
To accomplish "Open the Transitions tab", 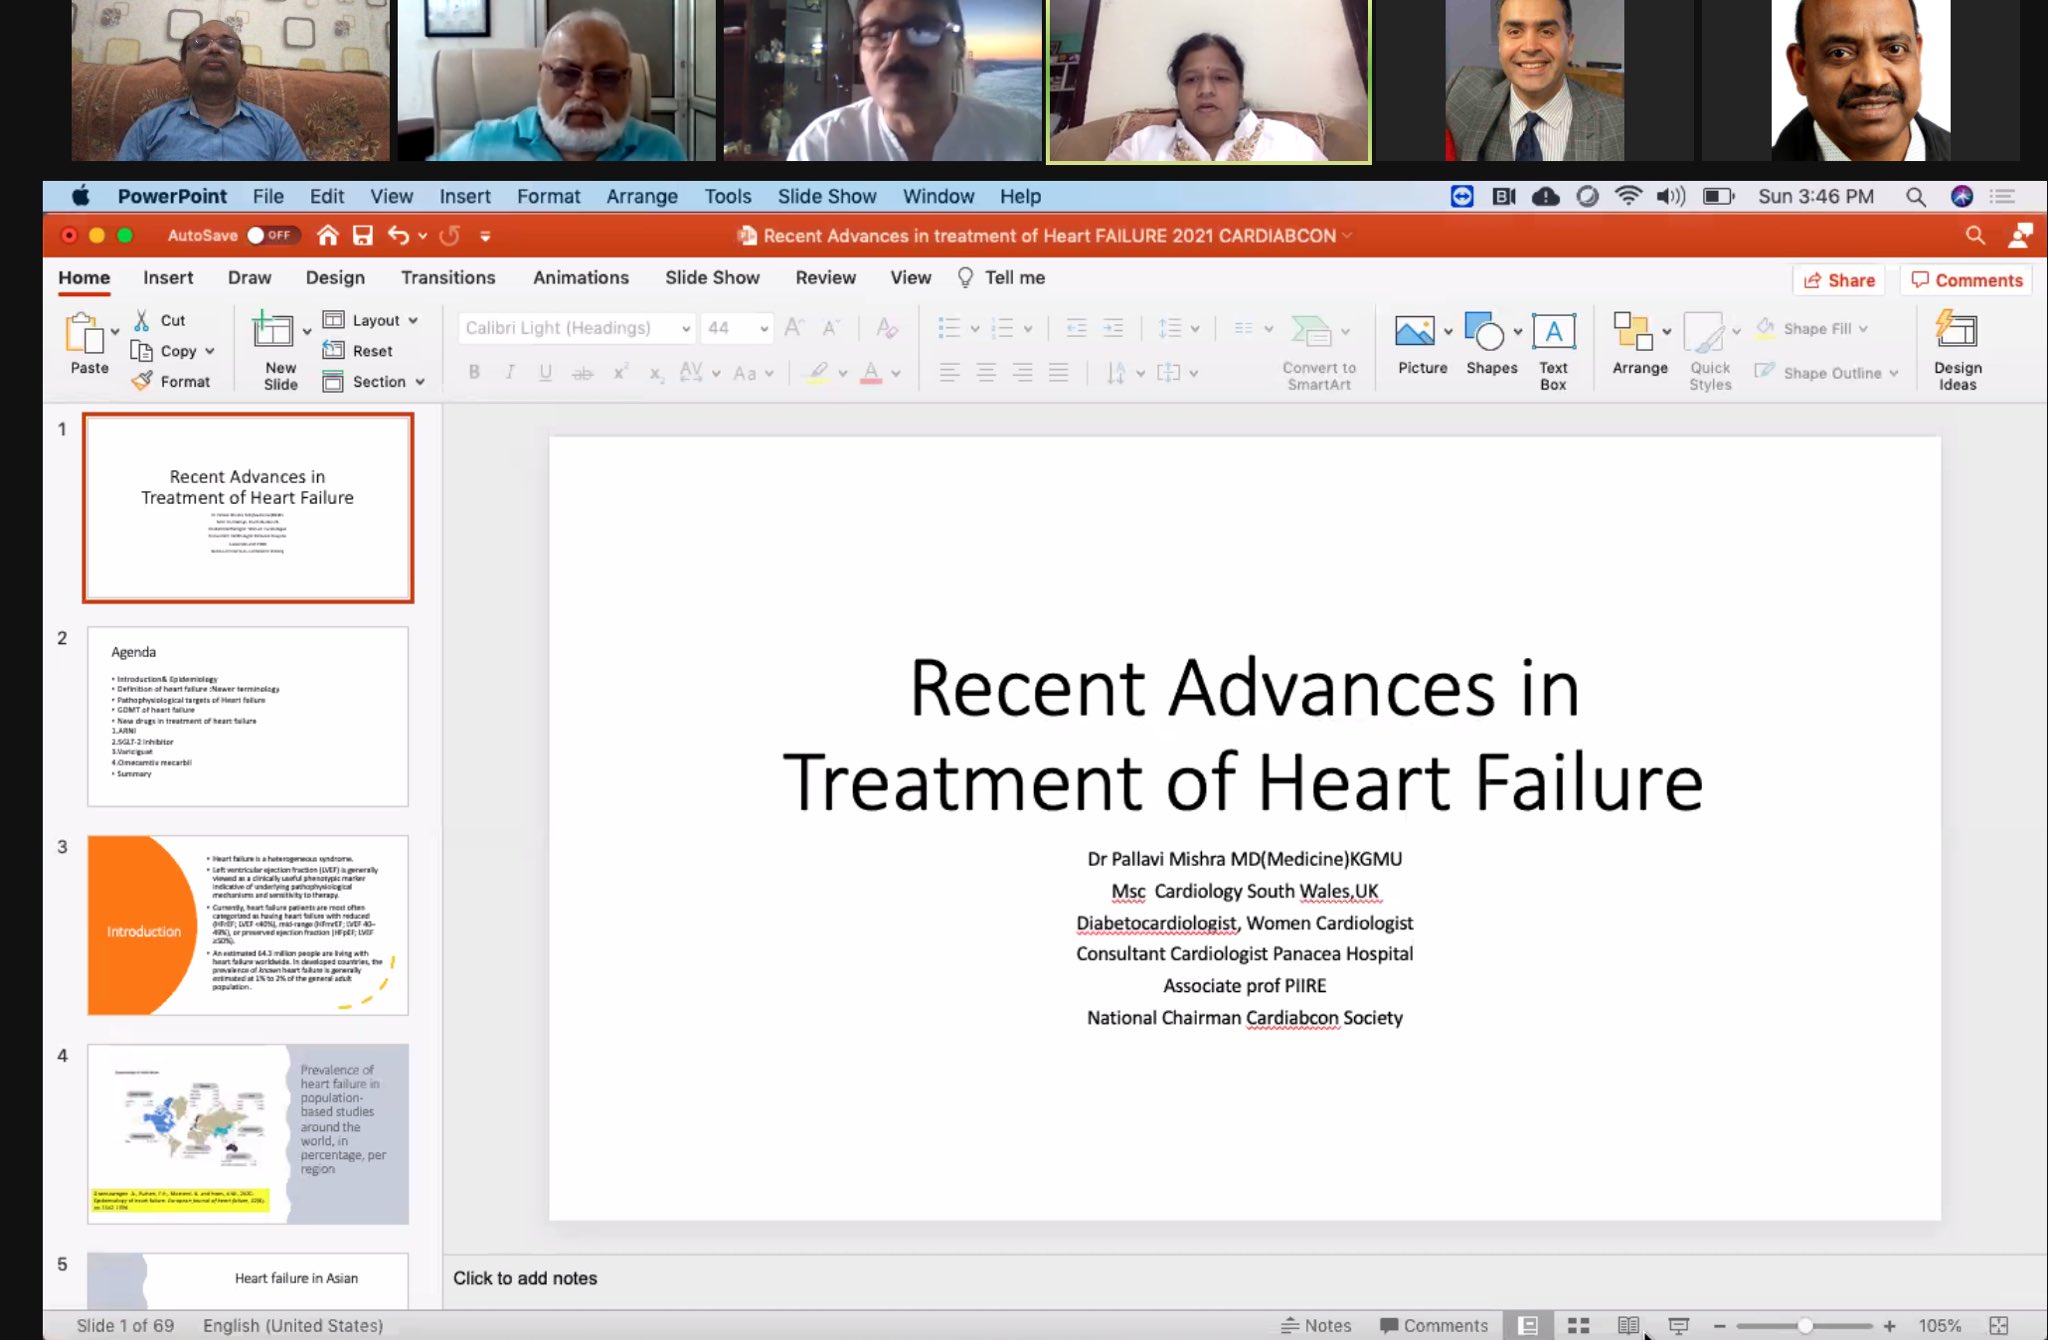I will click(x=448, y=278).
